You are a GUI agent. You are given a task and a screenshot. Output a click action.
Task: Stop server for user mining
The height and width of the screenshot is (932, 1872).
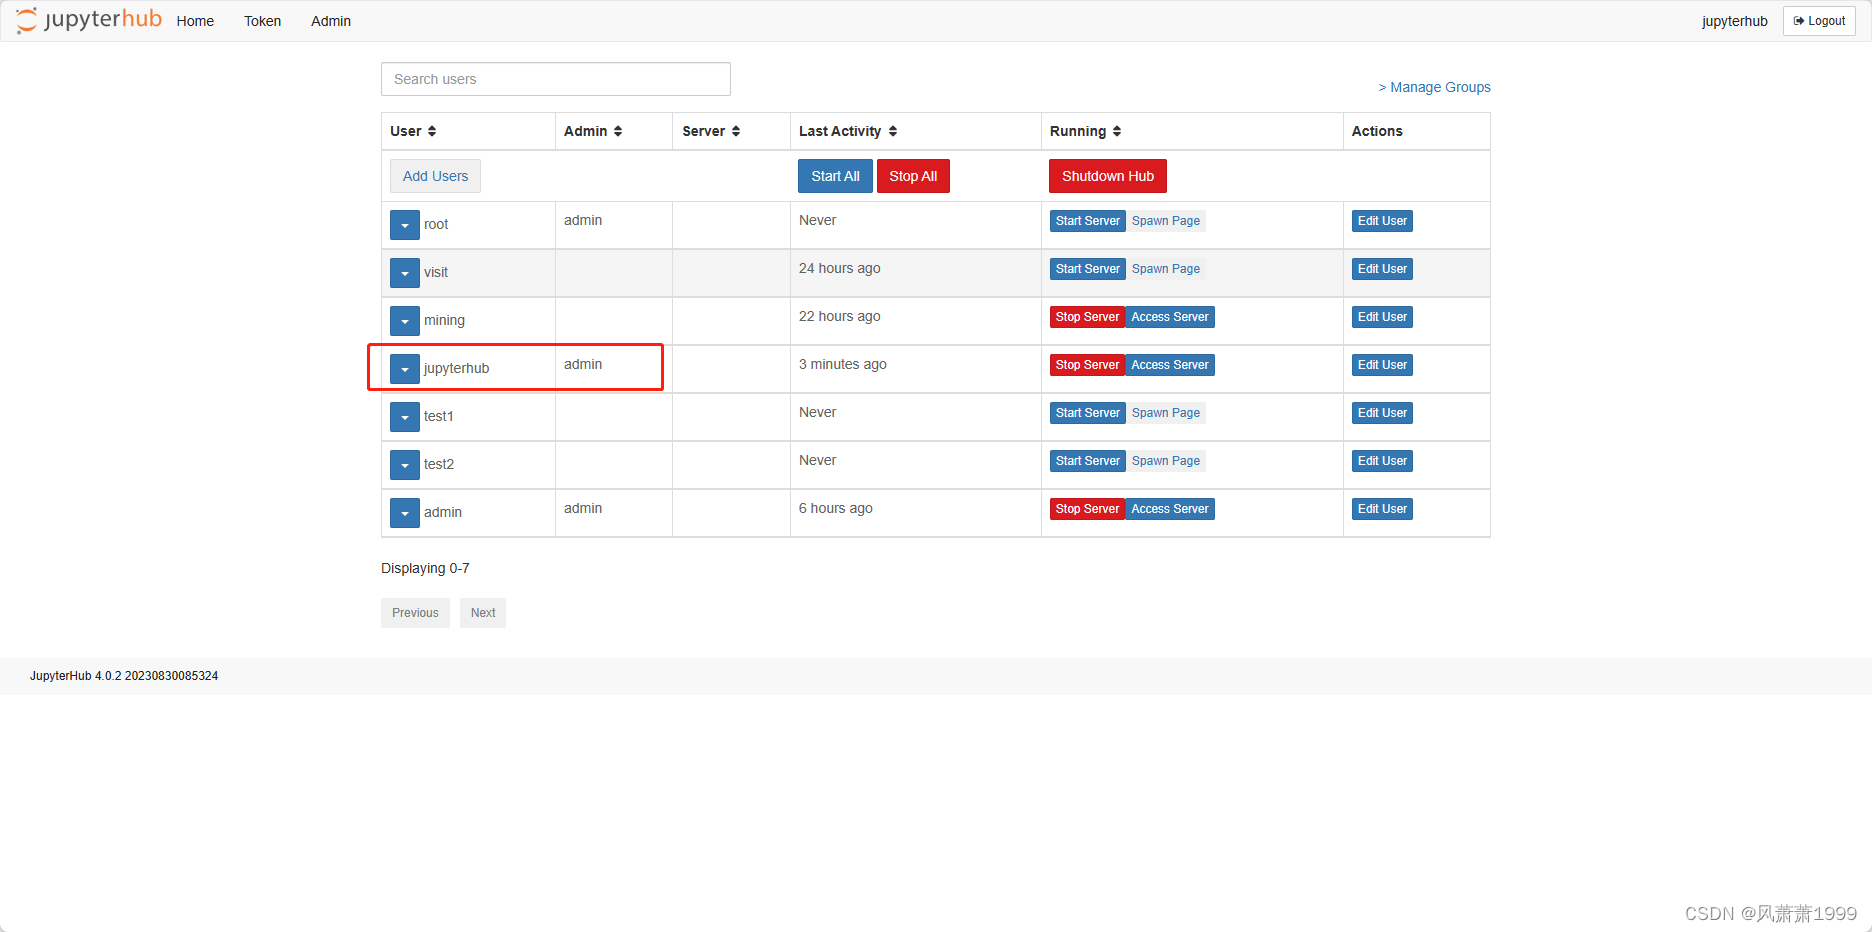pyautogui.click(x=1087, y=317)
